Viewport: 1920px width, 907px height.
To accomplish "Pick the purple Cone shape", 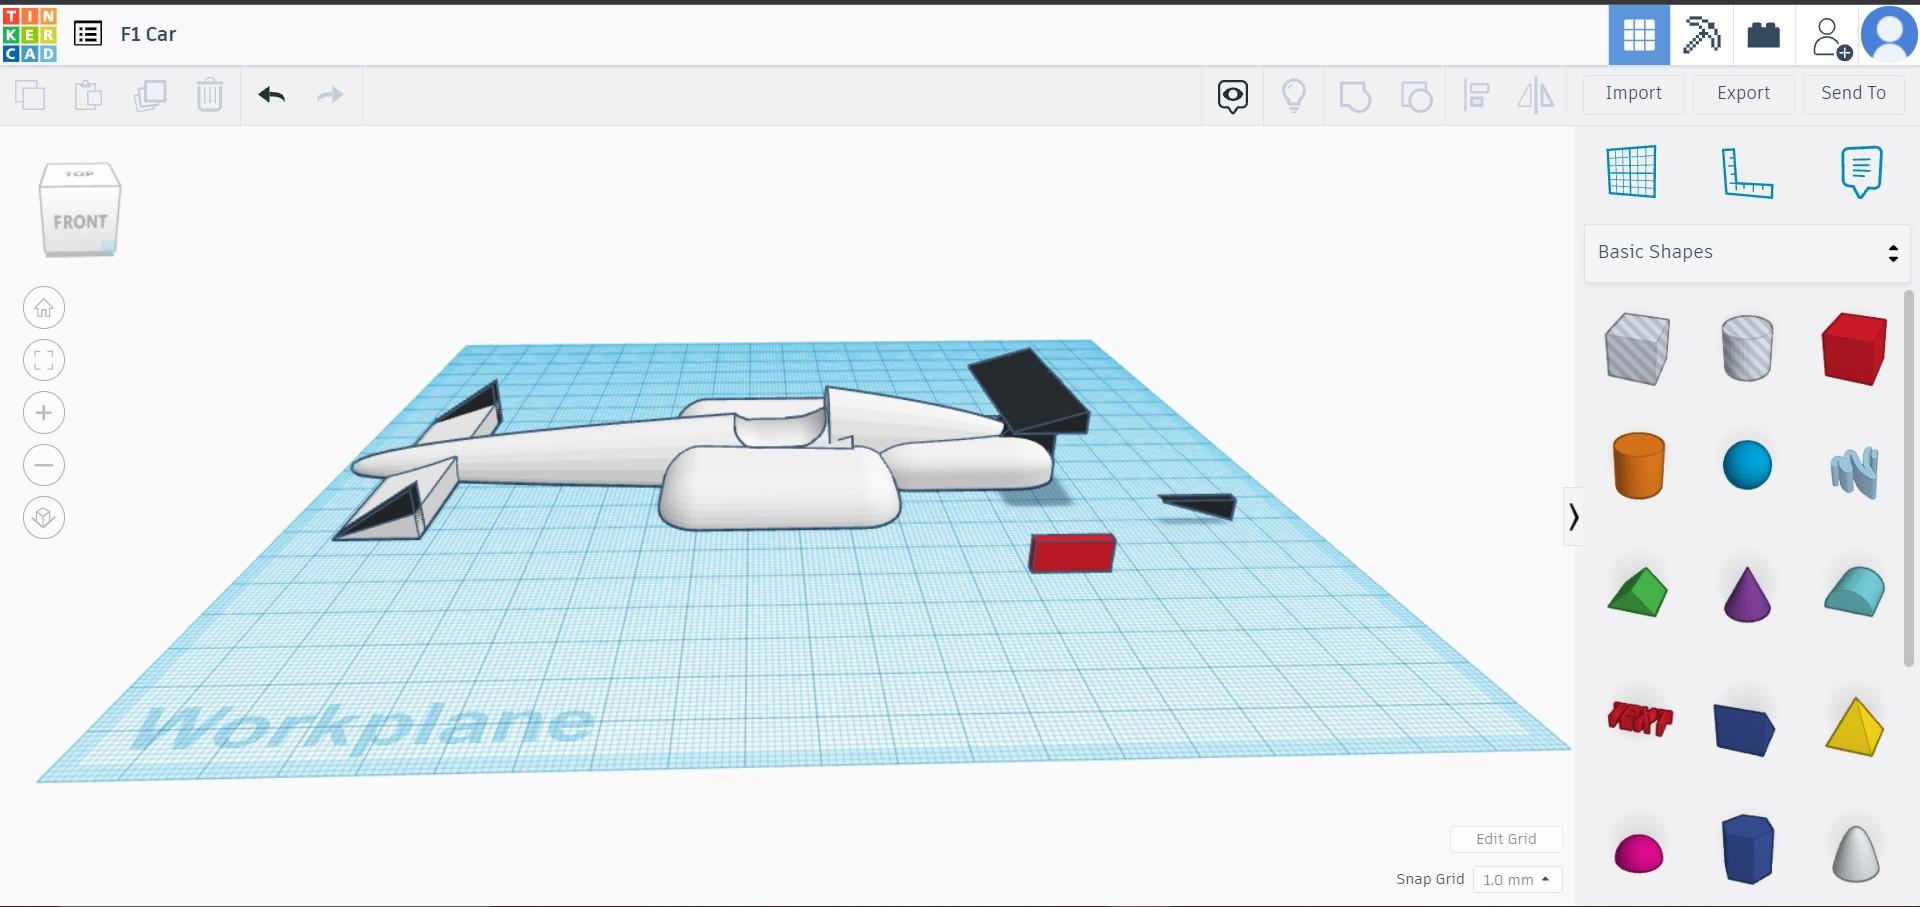I will click(x=1747, y=594).
